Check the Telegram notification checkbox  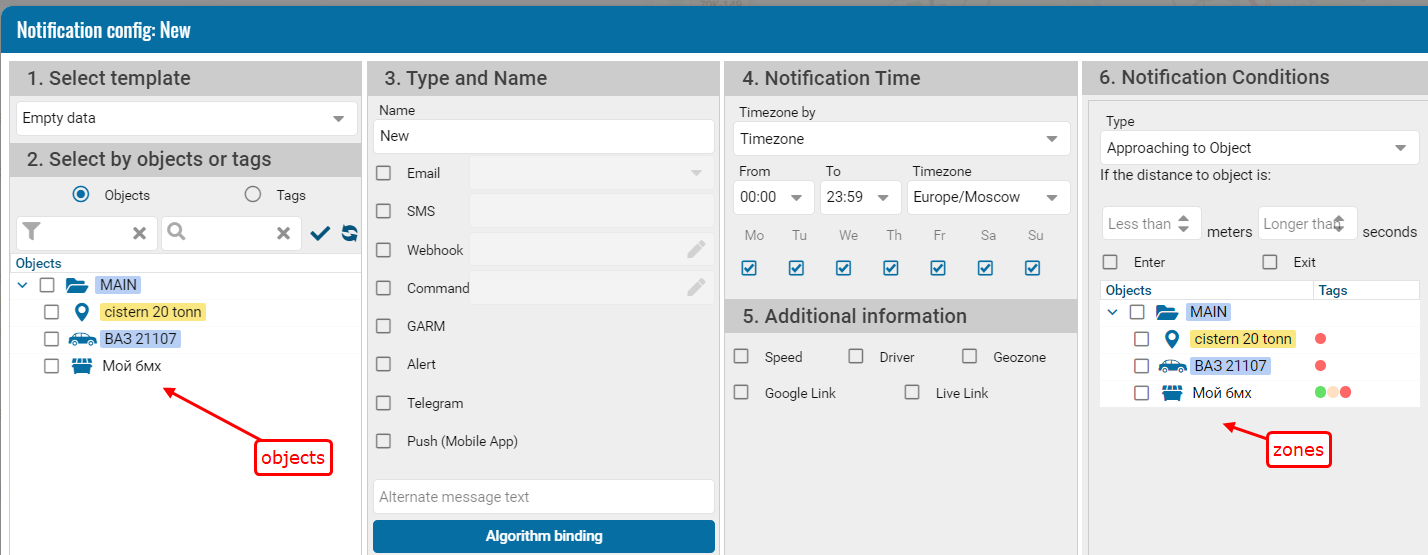(x=384, y=403)
